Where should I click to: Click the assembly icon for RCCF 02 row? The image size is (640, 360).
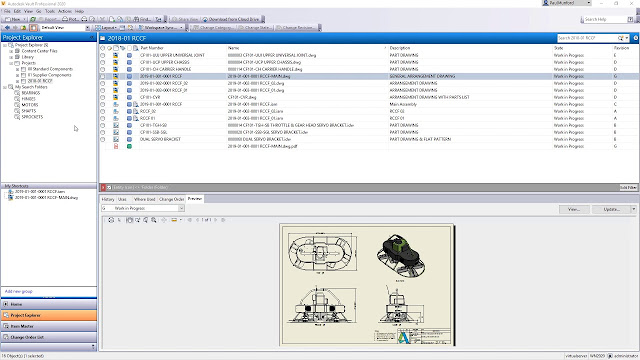116,111
